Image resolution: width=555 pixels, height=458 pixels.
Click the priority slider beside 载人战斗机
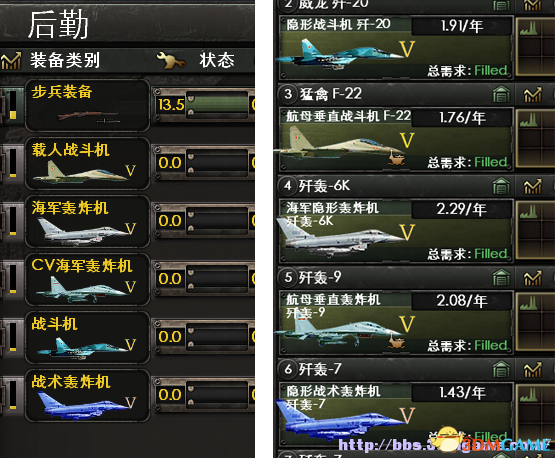point(13,163)
